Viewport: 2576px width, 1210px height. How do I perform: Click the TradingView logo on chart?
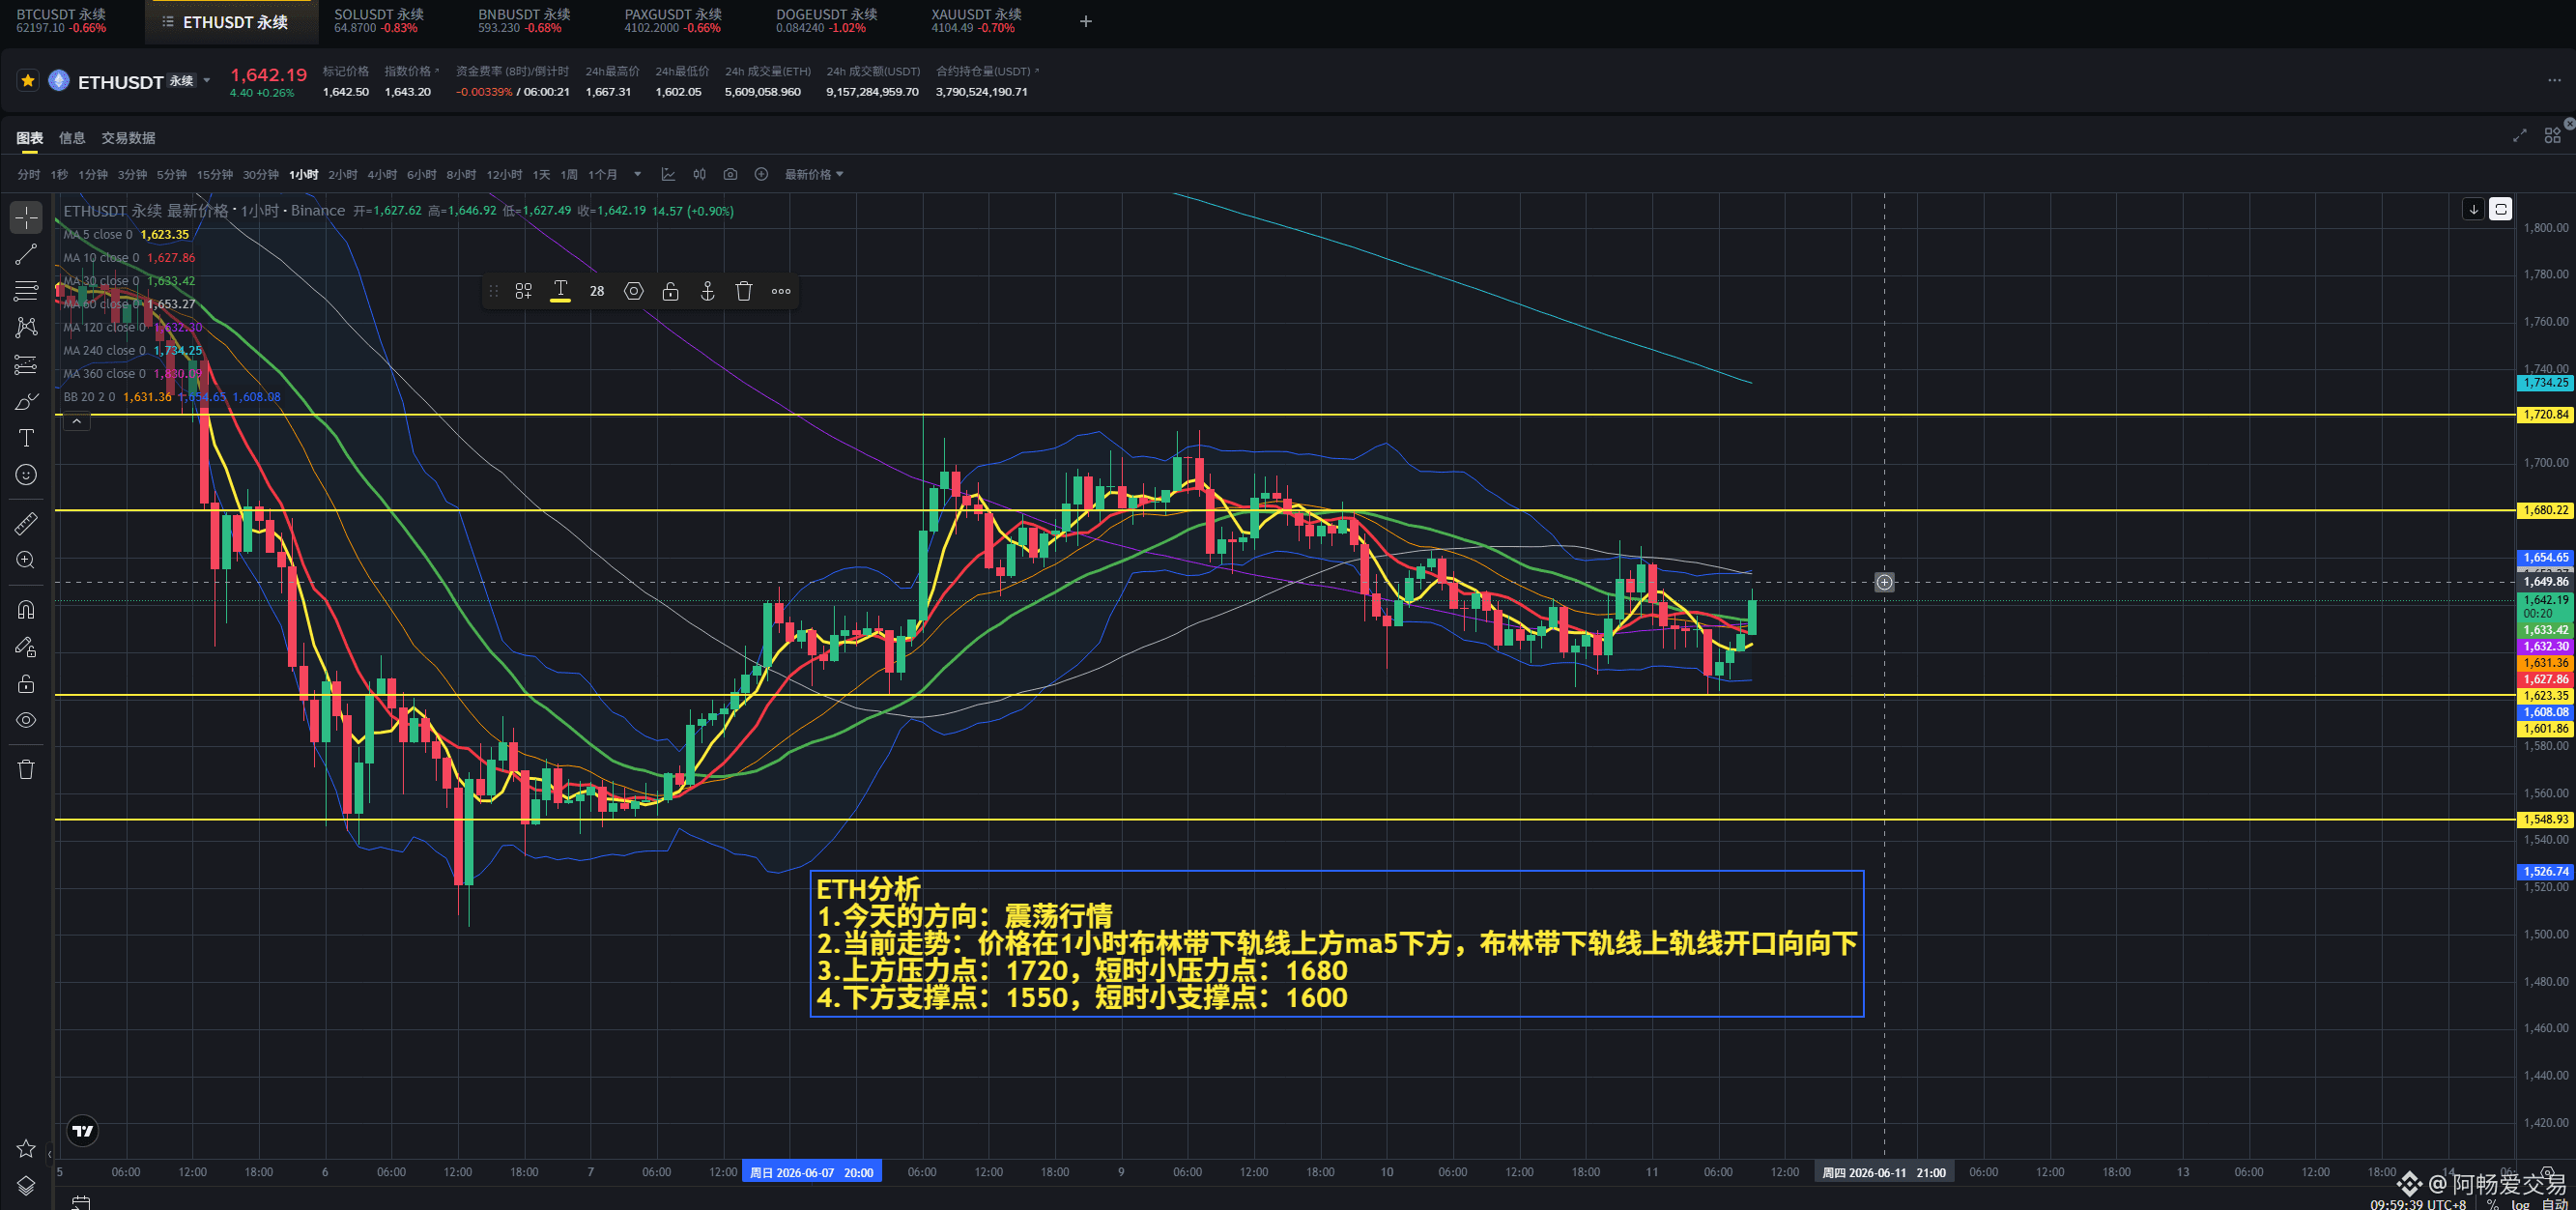pos(83,1131)
